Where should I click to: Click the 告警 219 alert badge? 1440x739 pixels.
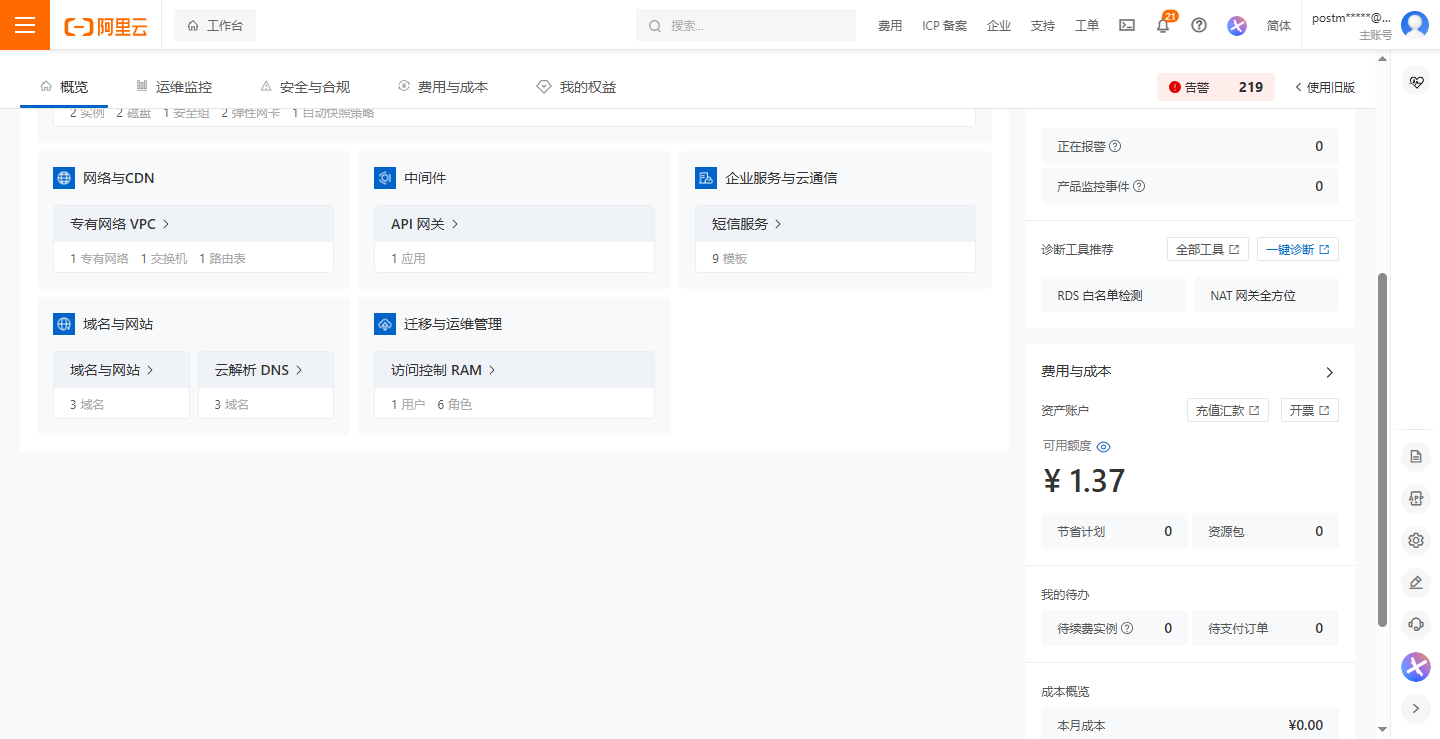(1216, 87)
